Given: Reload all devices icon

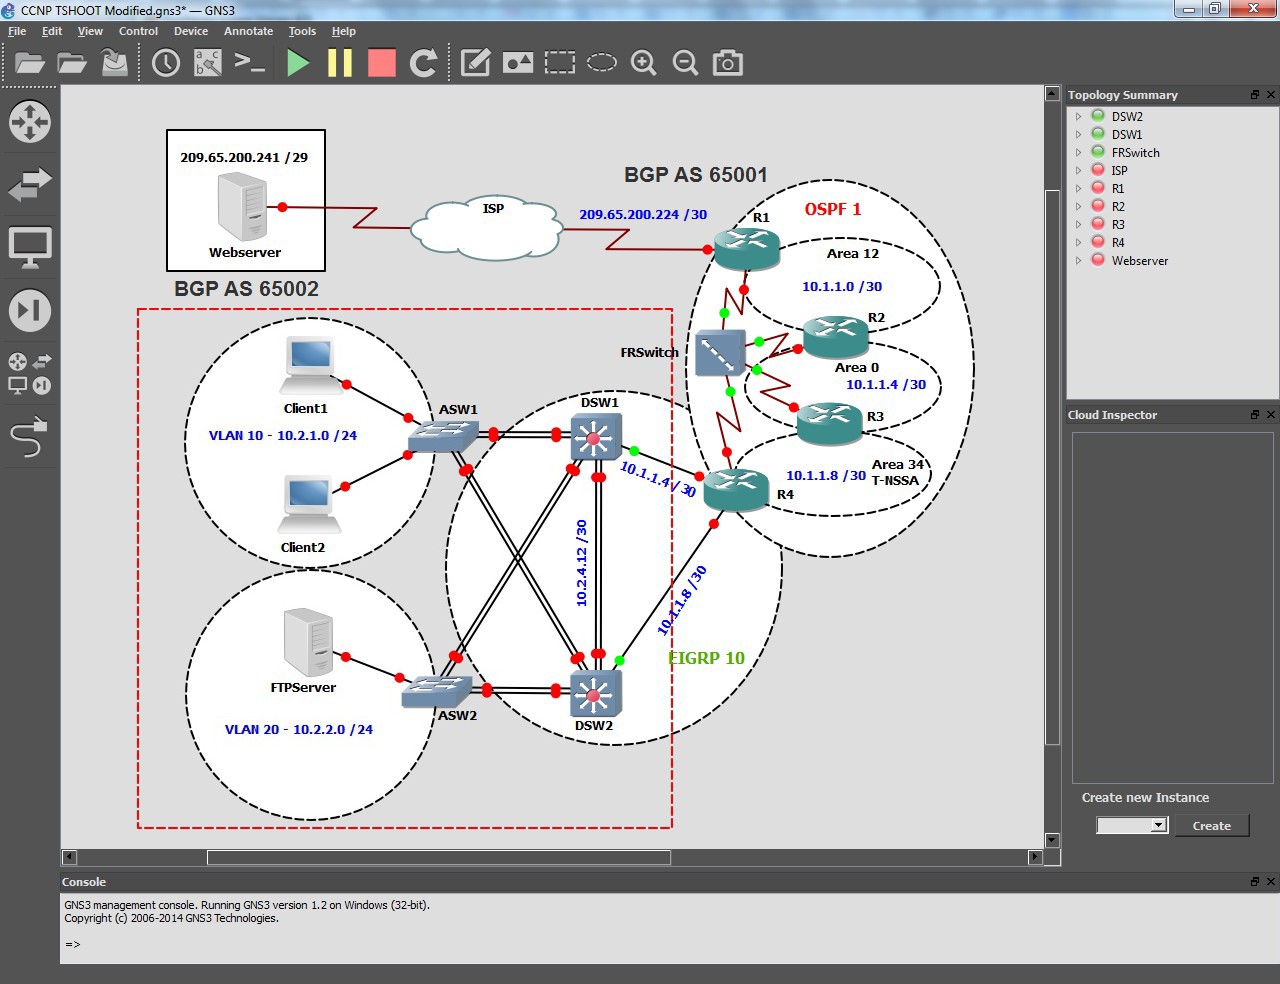Looking at the screenshot, I should pyautogui.click(x=423, y=63).
